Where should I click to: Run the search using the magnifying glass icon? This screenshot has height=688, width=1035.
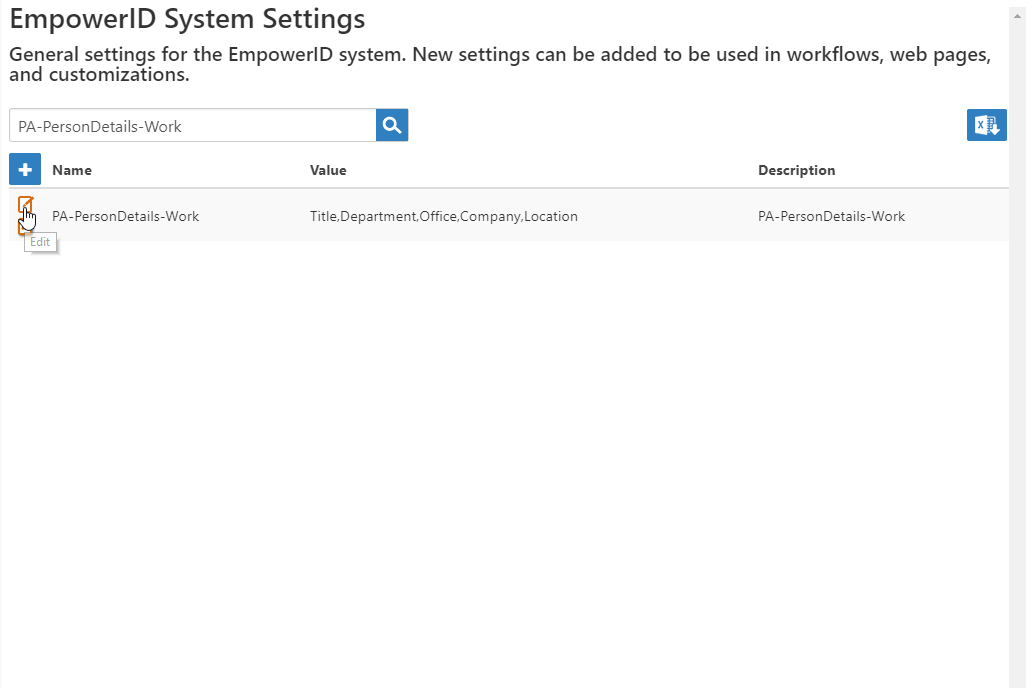pos(391,124)
